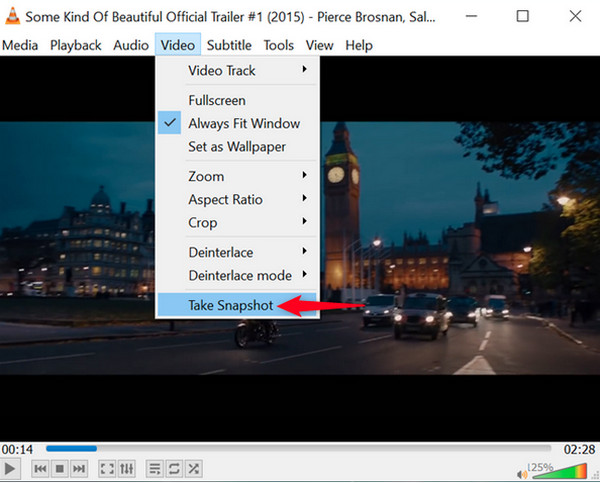Close the open Video menu
Image resolution: width=600 pixels, height=483 pixels.
(x=178, y=45)
